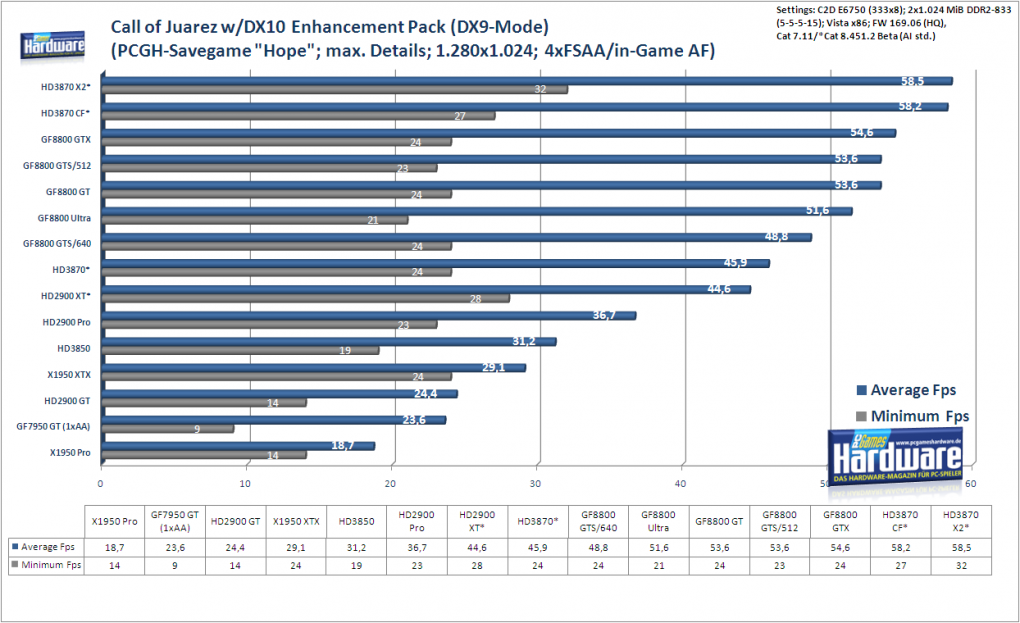Click the blue X1950 Pro average fps bar
Screen dimensions: 1020x623
[238, 445]
